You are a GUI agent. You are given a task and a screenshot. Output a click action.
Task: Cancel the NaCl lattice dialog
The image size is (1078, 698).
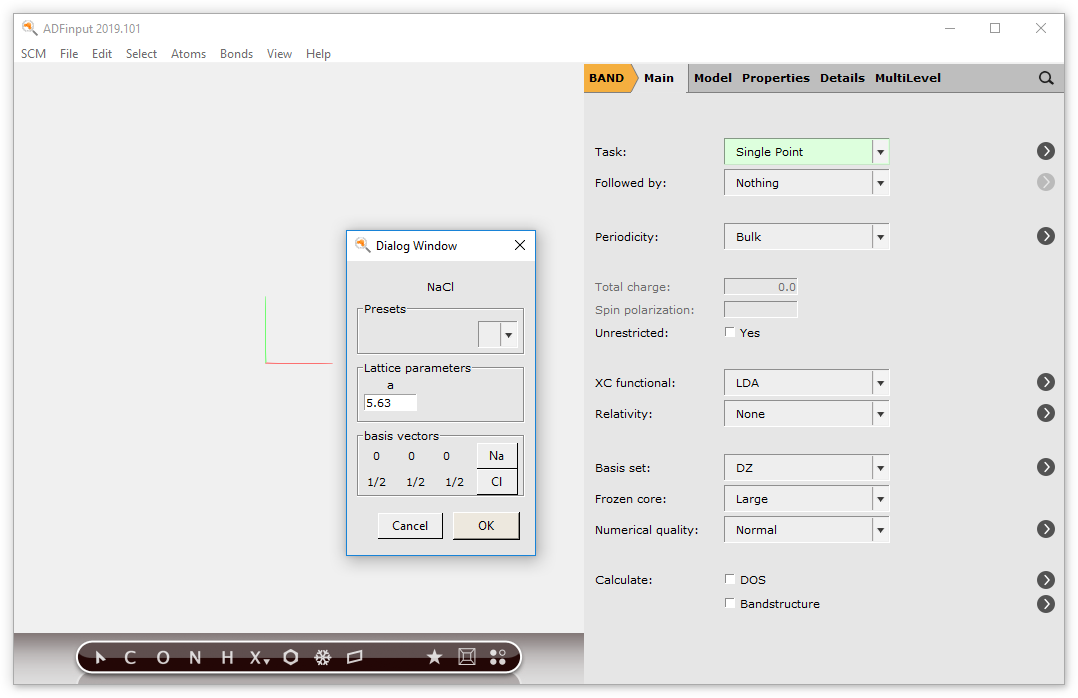click(410, 525)
